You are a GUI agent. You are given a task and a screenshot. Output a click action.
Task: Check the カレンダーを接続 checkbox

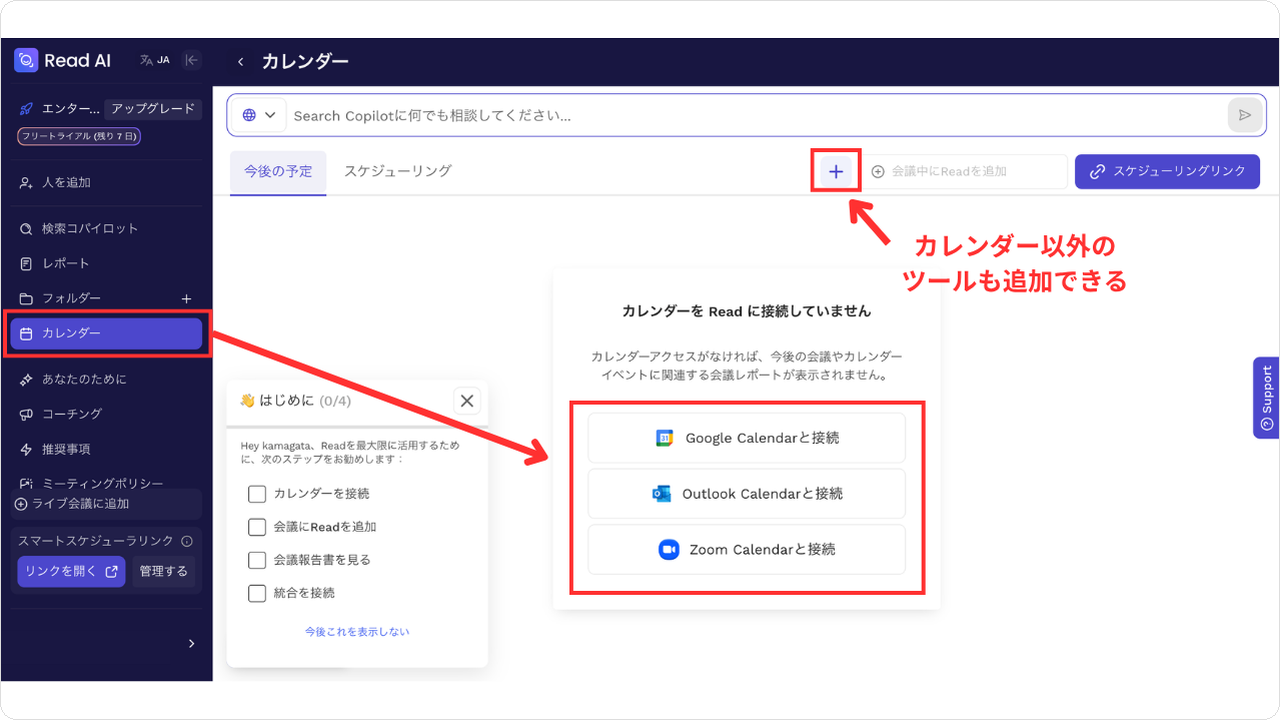point(257,494)
